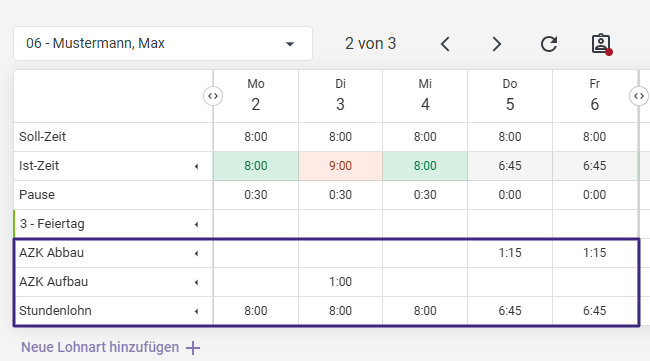Expand the AZK Abbau row arrow

coord(196,253)
